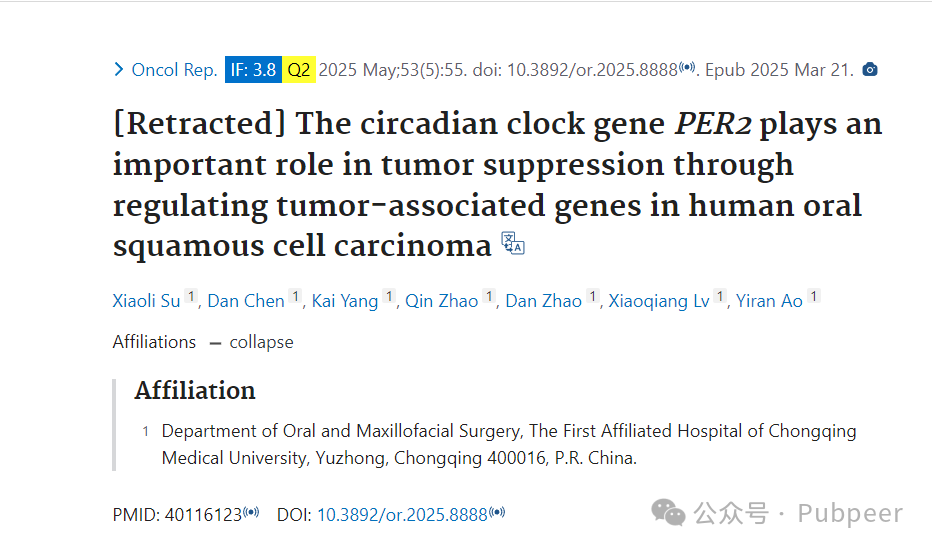Open author Dan Zhao link

[543, 301]
